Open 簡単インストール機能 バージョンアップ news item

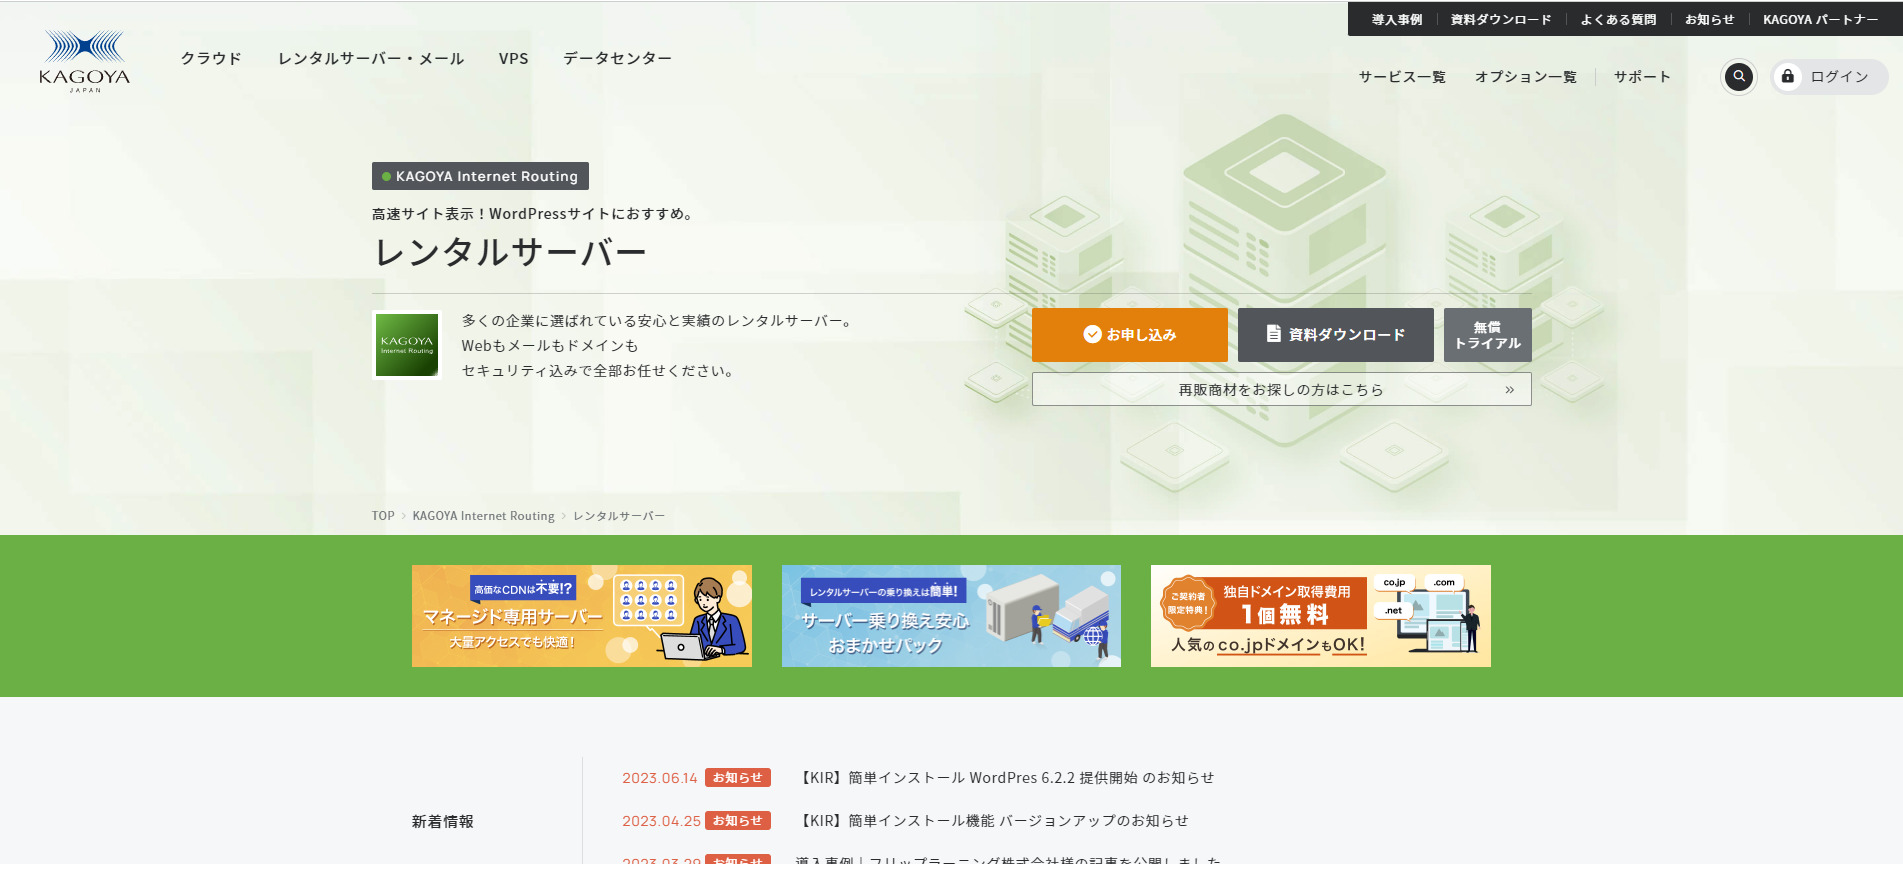click(993, 821)
